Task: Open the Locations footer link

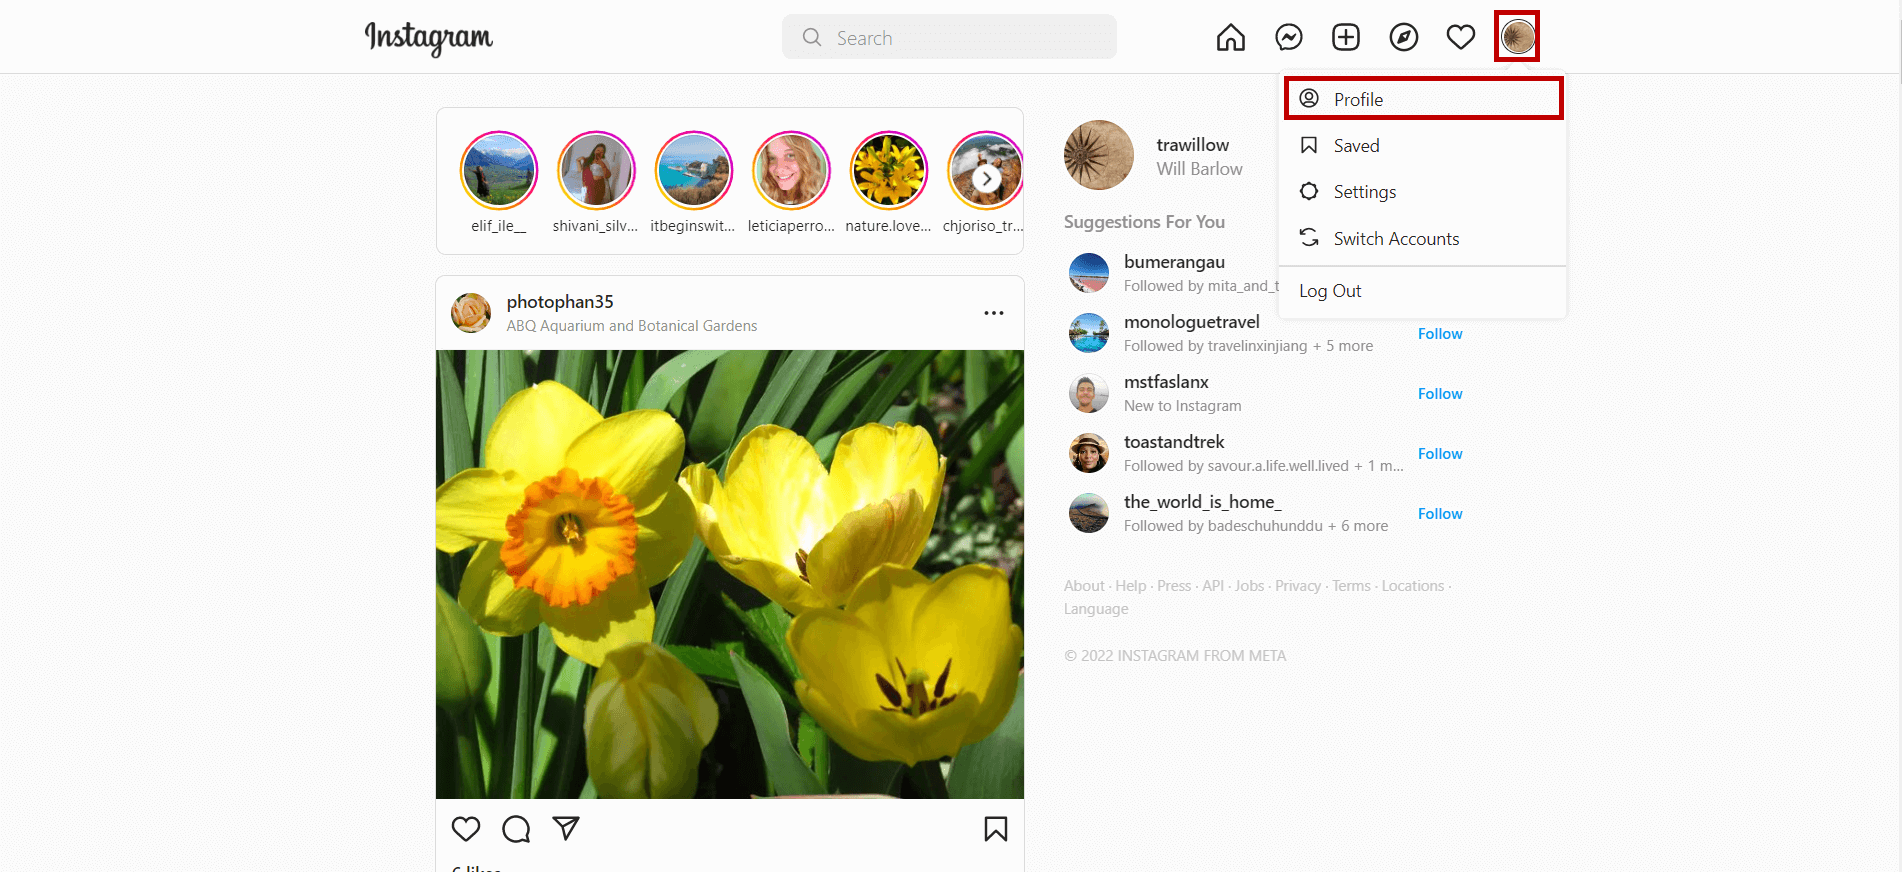Action: 1413,586
